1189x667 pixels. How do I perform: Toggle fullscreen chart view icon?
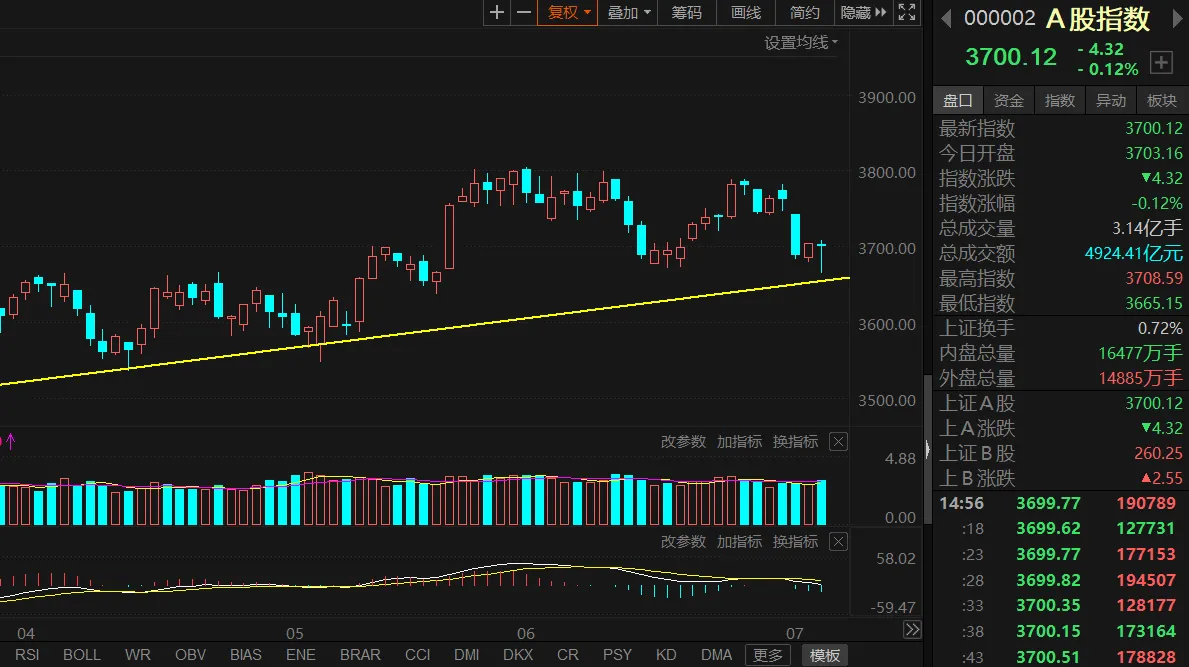click(907, 13)
